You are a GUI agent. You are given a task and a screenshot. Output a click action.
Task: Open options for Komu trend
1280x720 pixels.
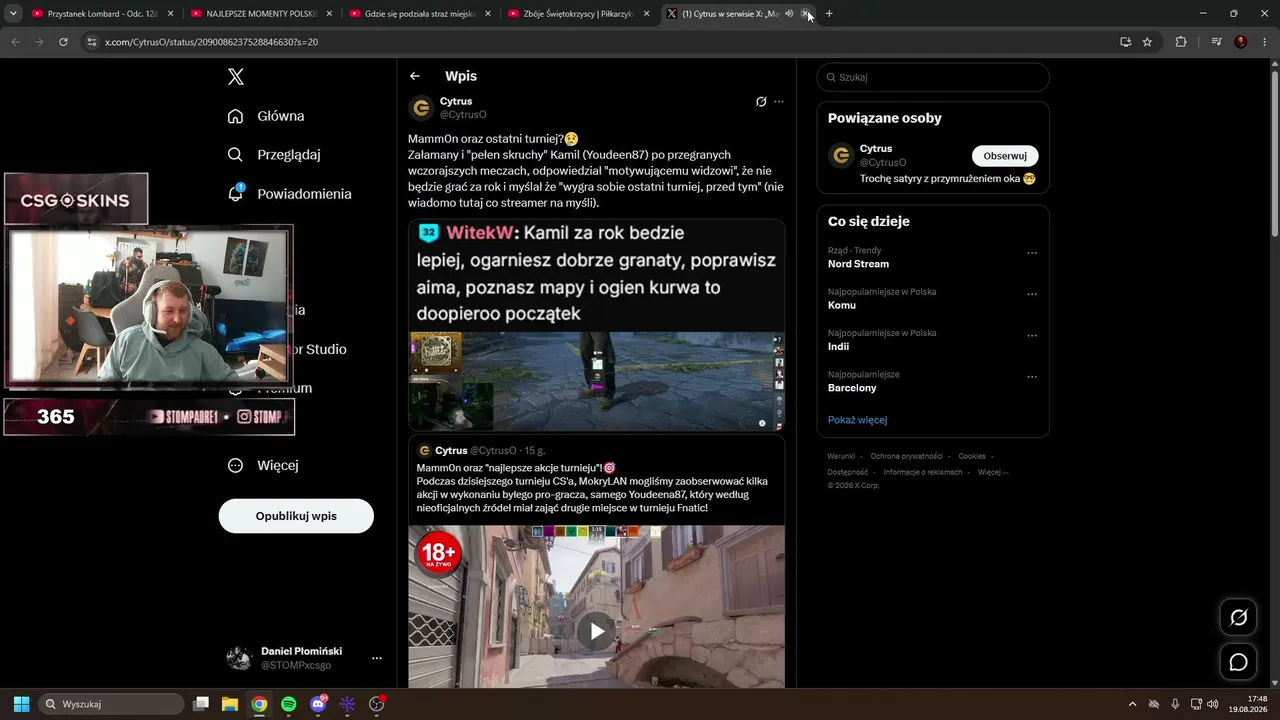[x=1033, y=295]
